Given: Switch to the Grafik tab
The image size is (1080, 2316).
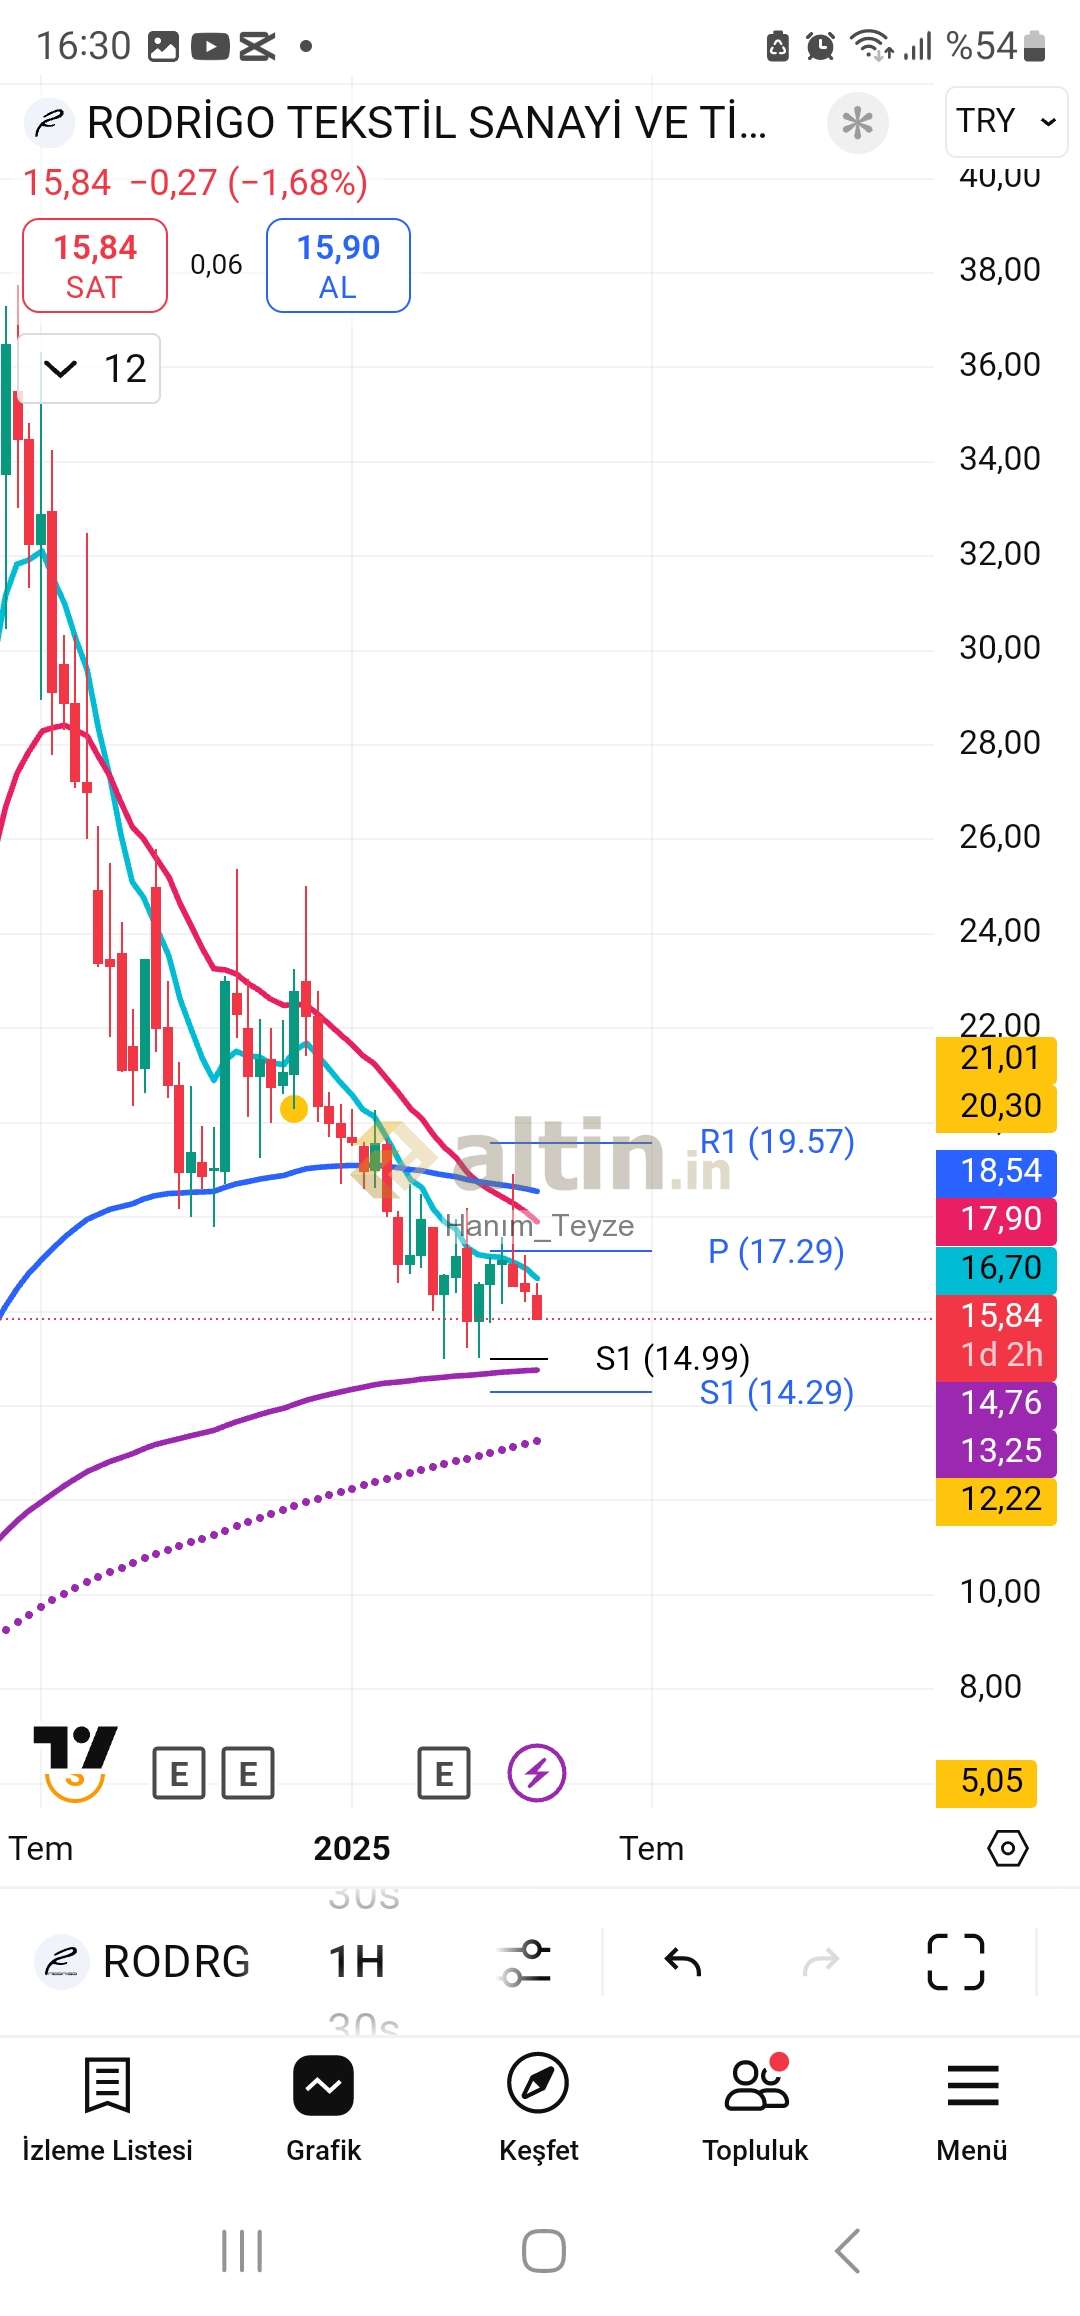Looking at the screenshot, I should [323, 2110].
